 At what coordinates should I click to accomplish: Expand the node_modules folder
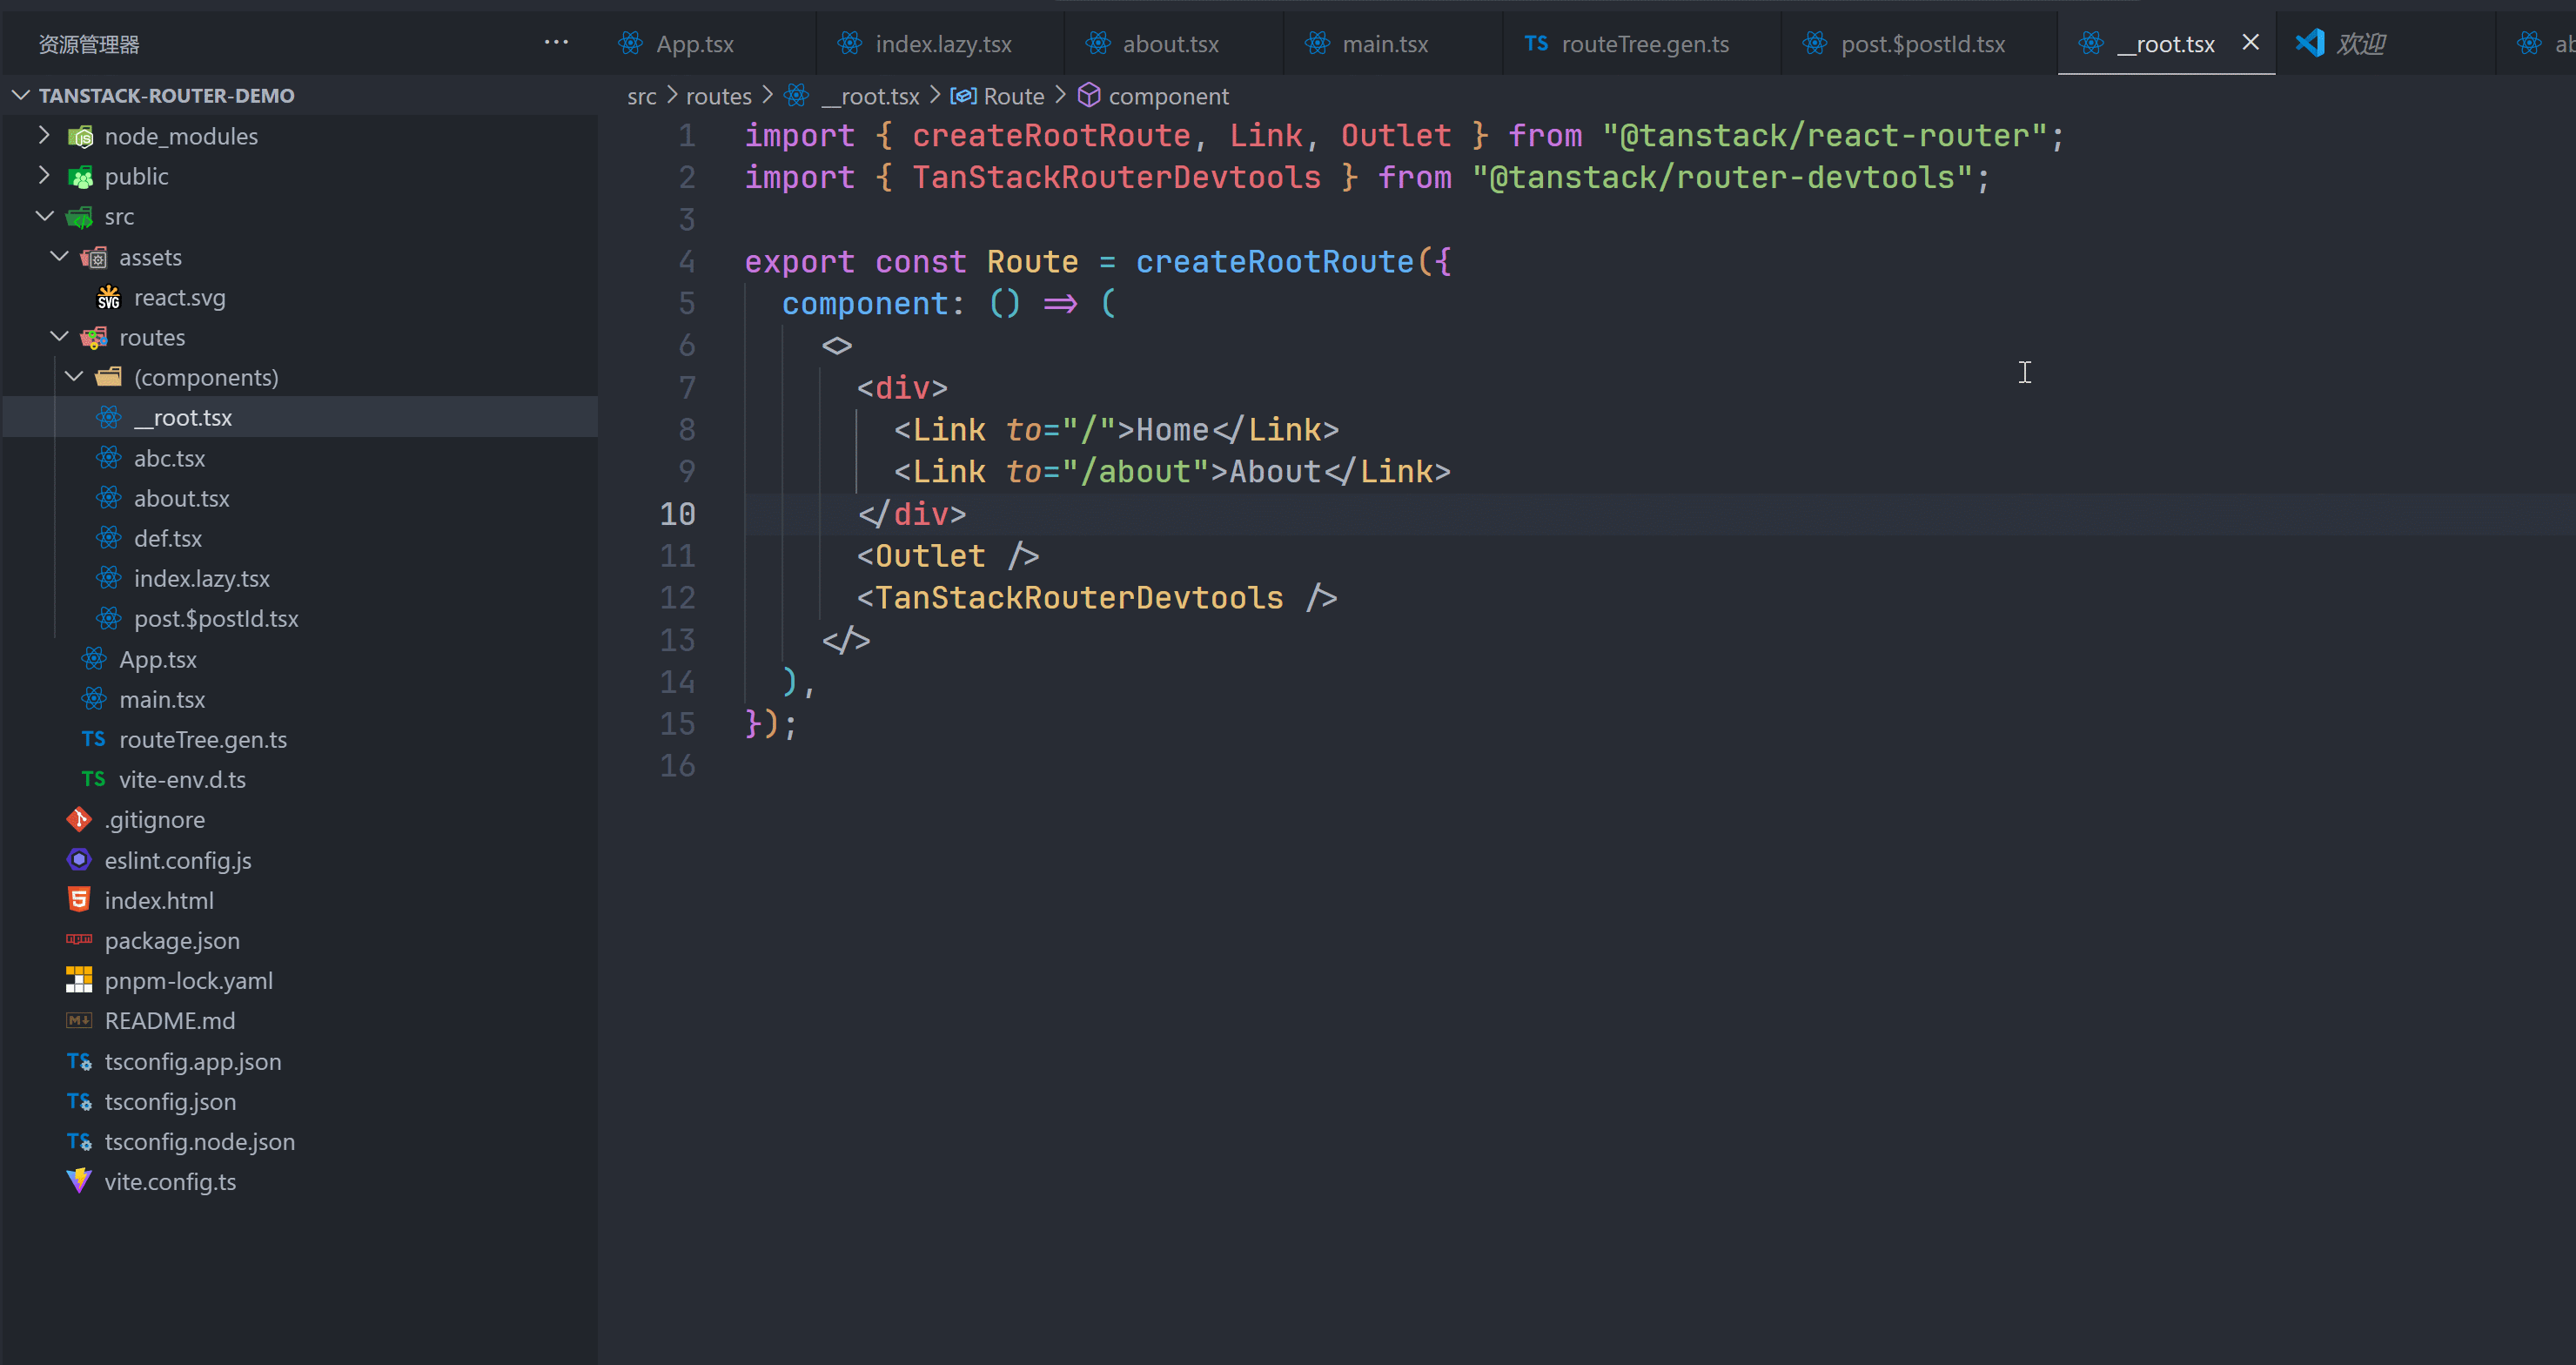coord(44,135)
